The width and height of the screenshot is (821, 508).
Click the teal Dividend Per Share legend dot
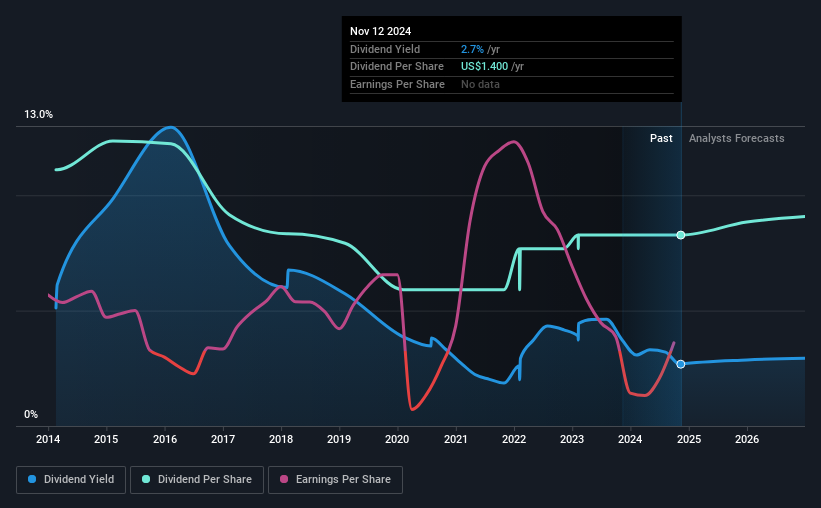(146, 479)
